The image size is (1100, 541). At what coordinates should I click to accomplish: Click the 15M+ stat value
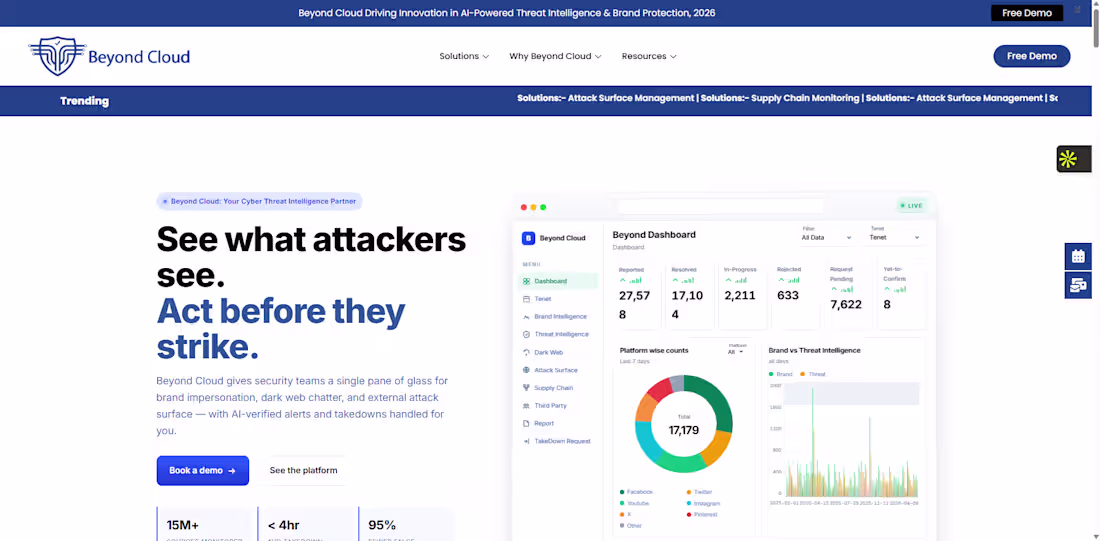tap(182, 525)
